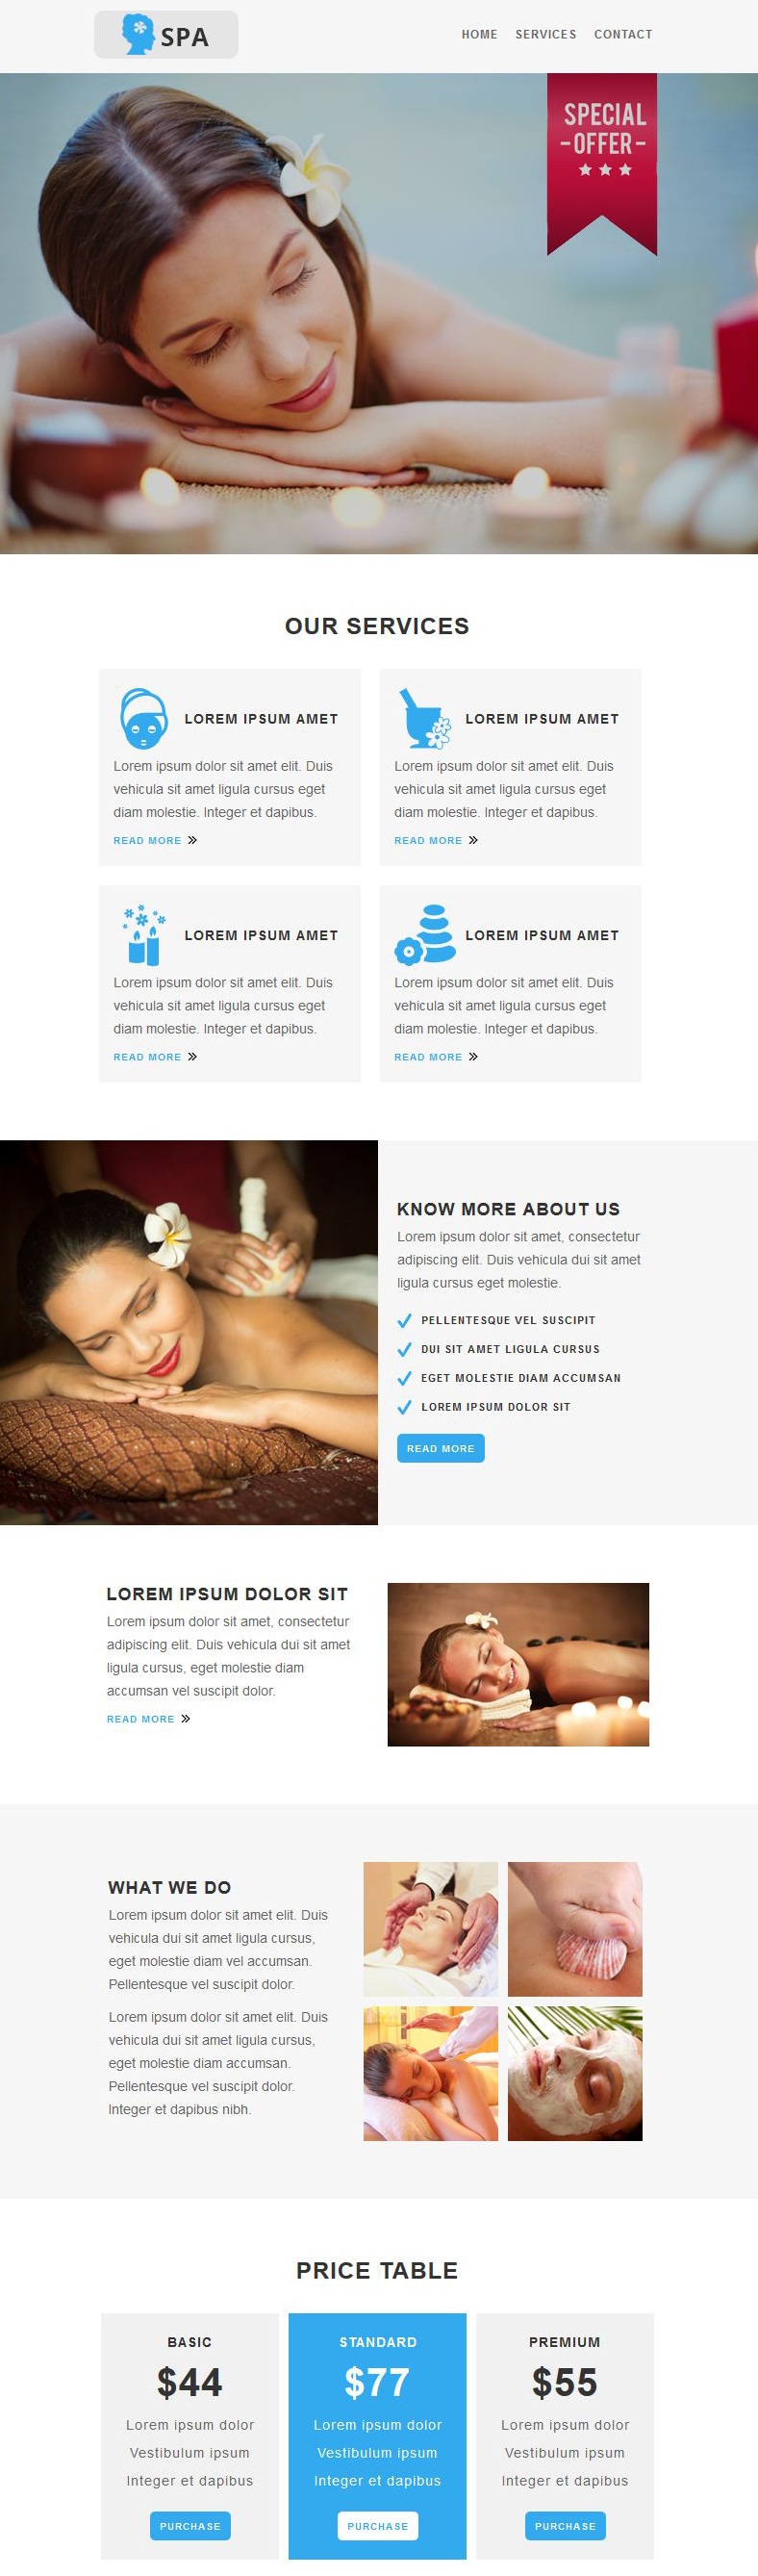Click the checkmark beside Lorem Ipsum Dolor Sit
This screenshot has height=2576, width=758.
coord(405,1407)
